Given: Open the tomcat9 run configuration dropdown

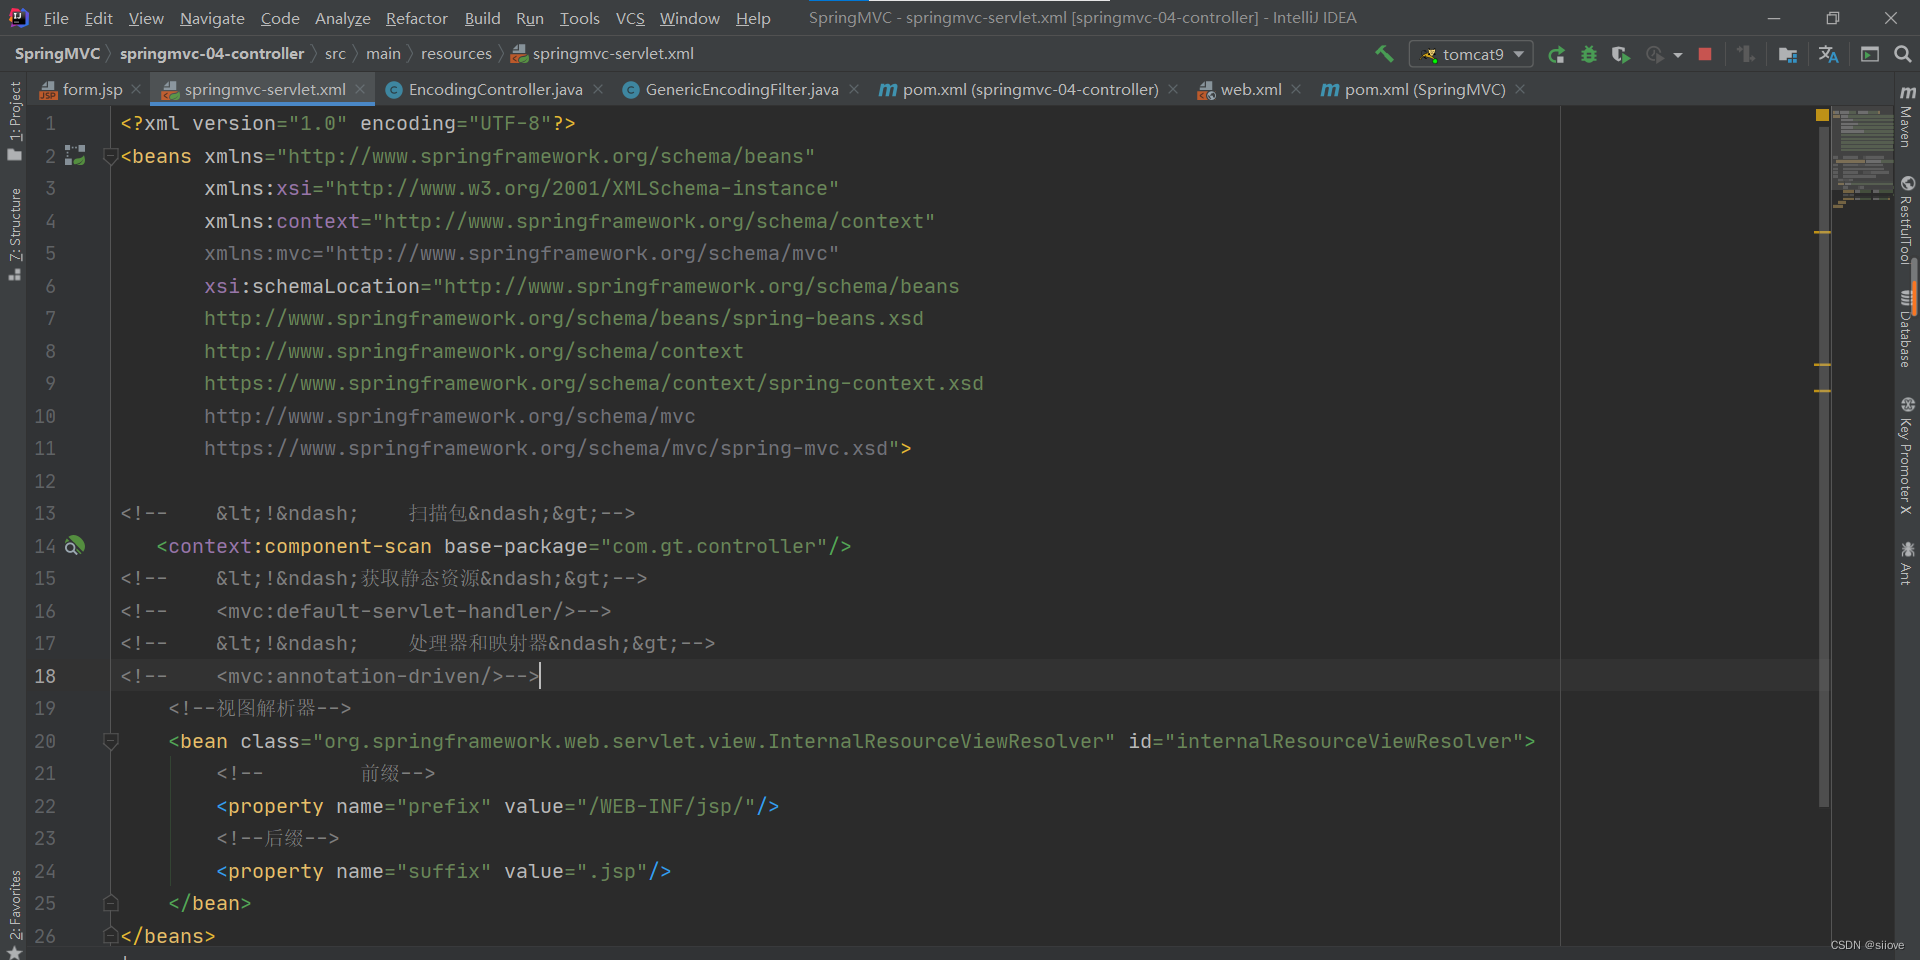Looking at the screenshot, I should pyautogui.click(x=1517, y=54).
